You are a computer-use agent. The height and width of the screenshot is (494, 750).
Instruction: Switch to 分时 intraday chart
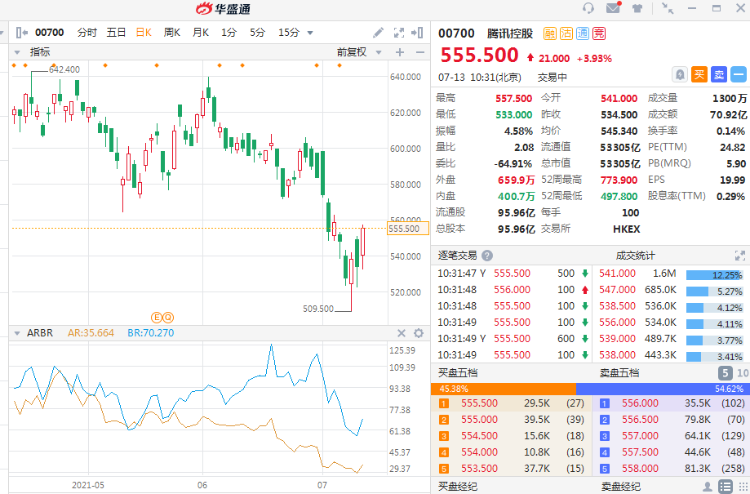[x=87, y=33]
